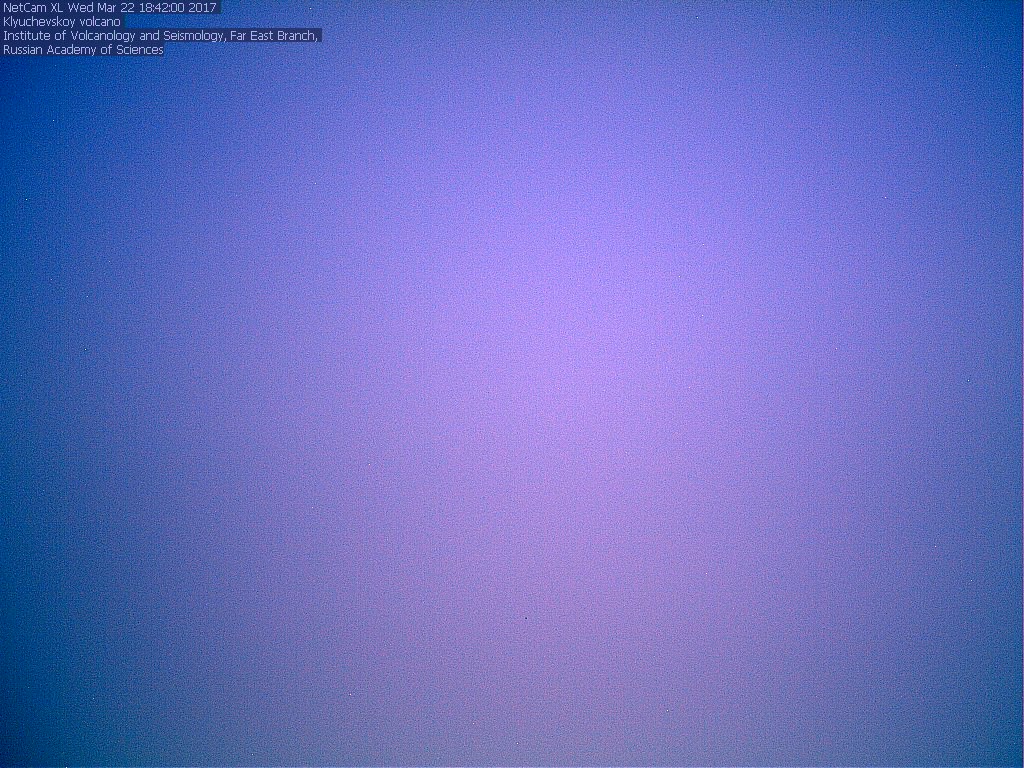Click the NetCam XL timestamp overlay text
This screenshot has height=768, width=1024.
110,8
